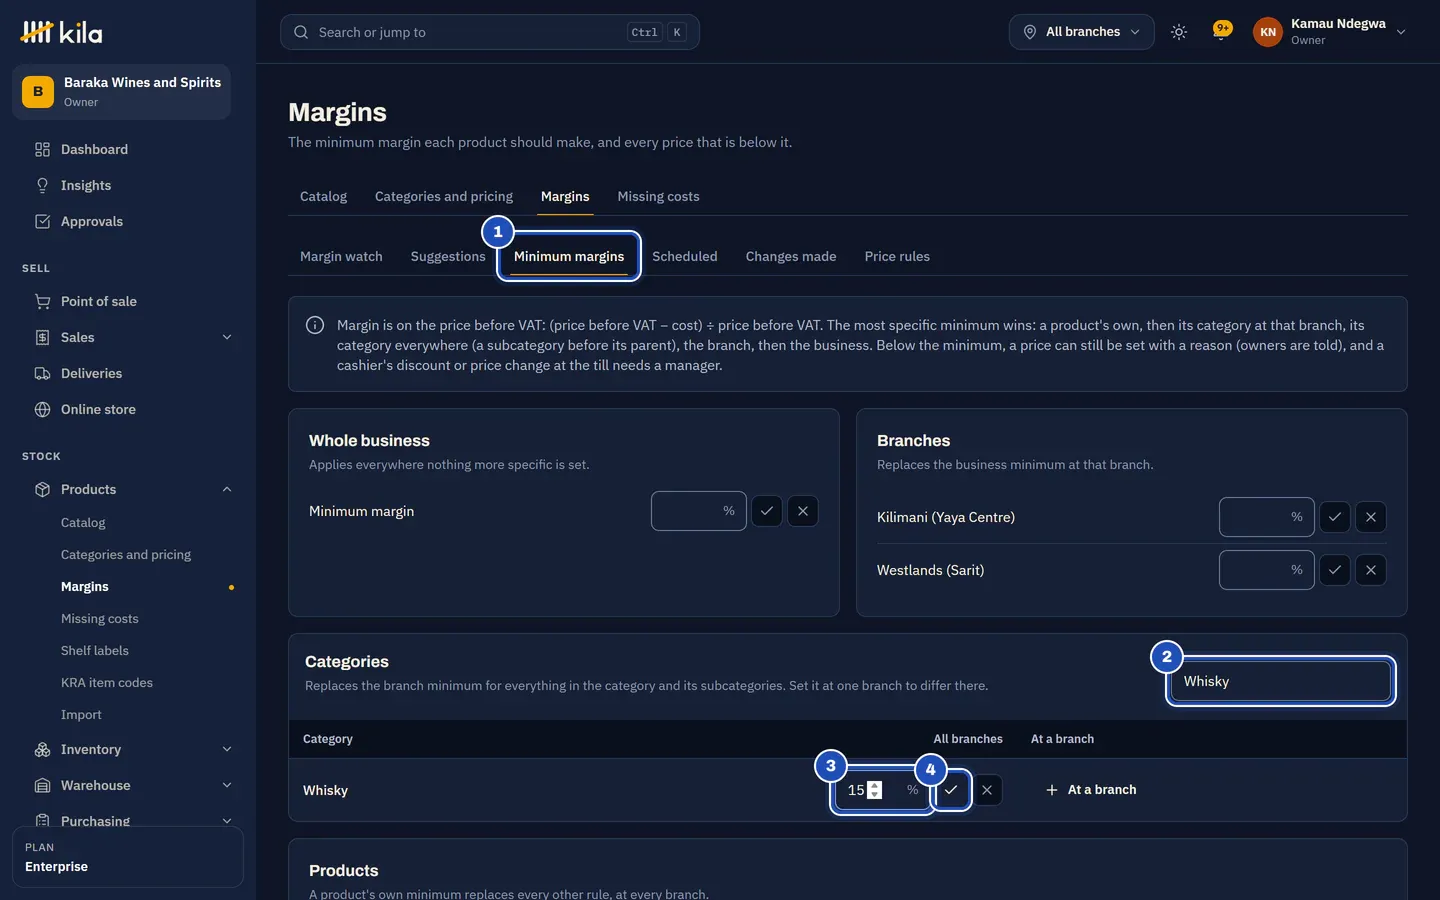Click the At a branch button
The width and height of the screenshot is (1440, 900).
coord(1091,790)
